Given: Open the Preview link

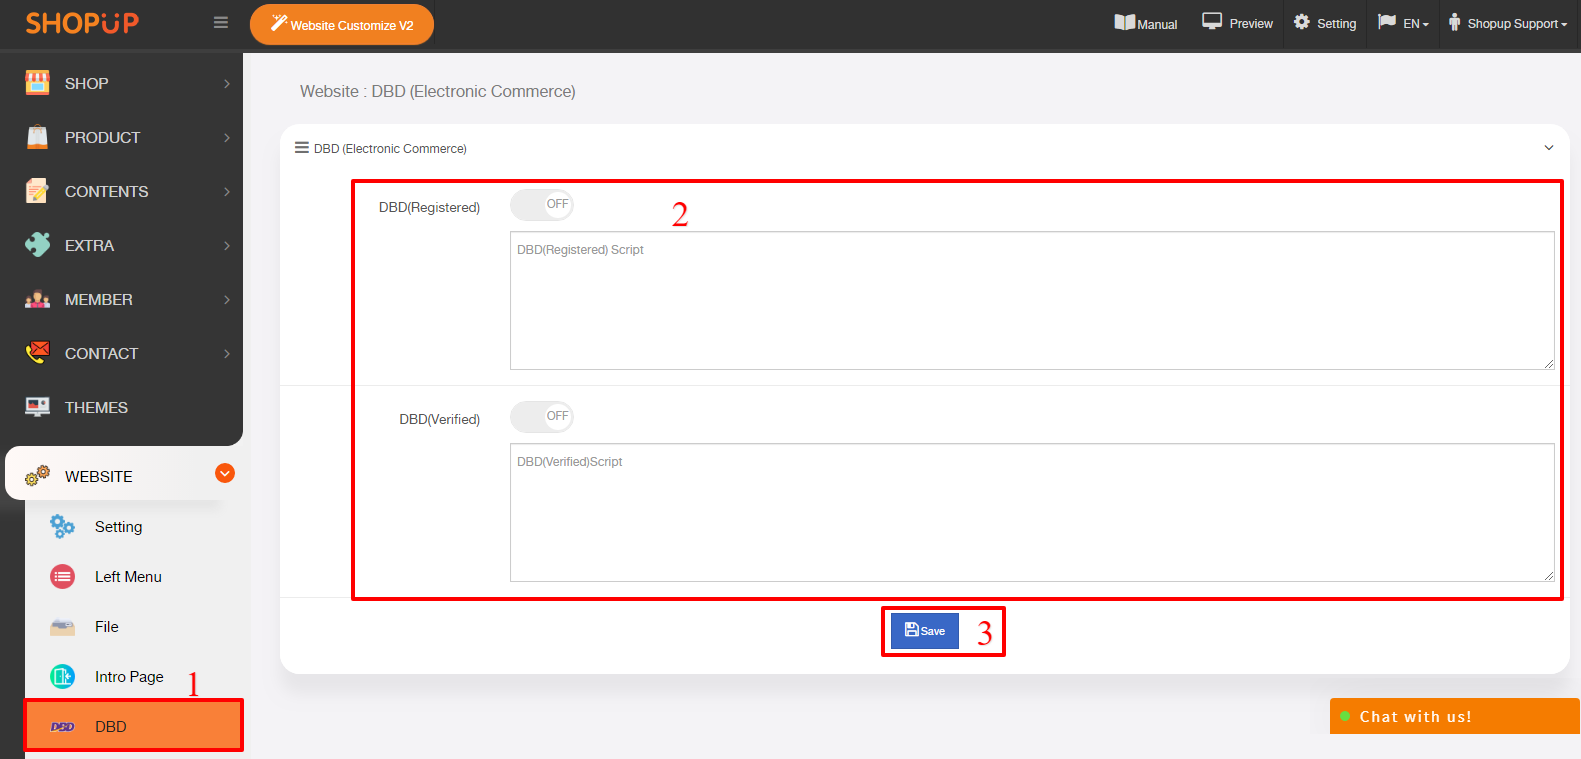Looking at the screenshot, I should click(1238, 22).
